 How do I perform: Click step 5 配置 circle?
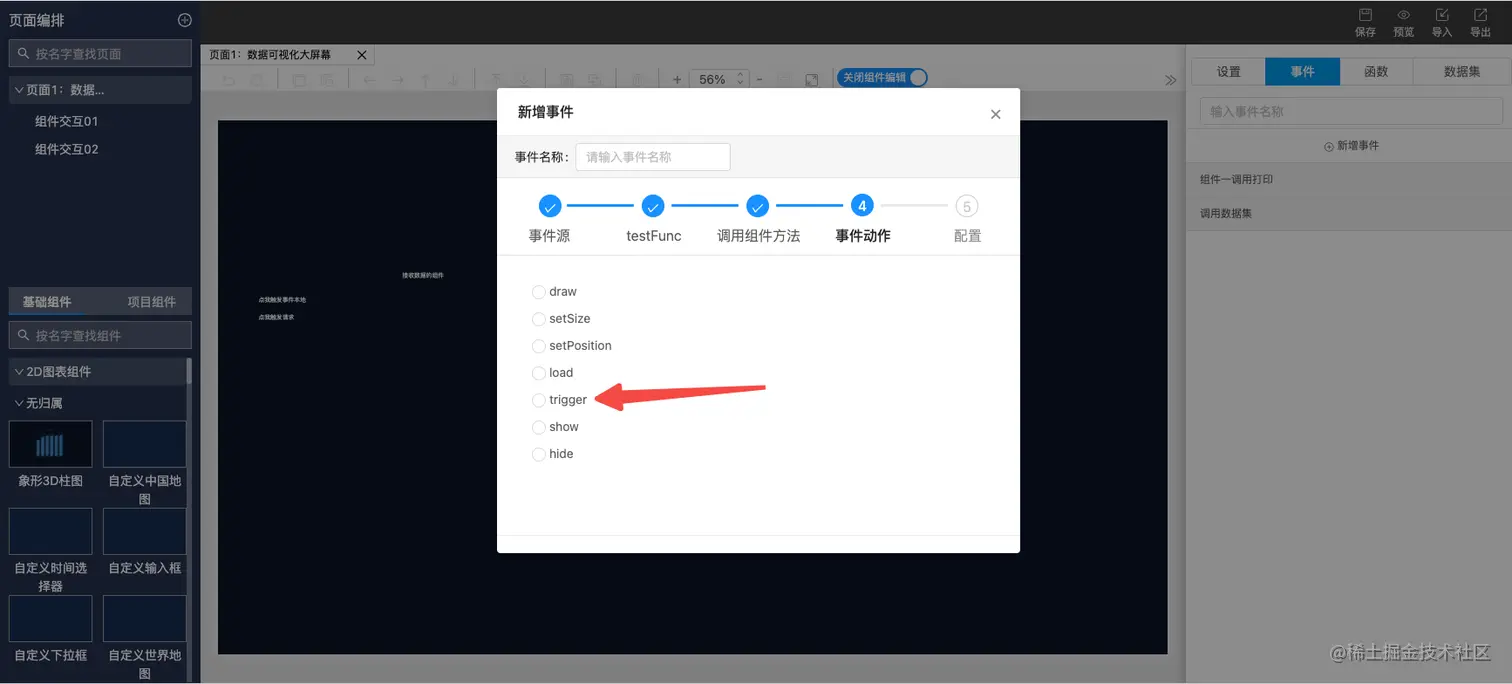tap(967, 206)
